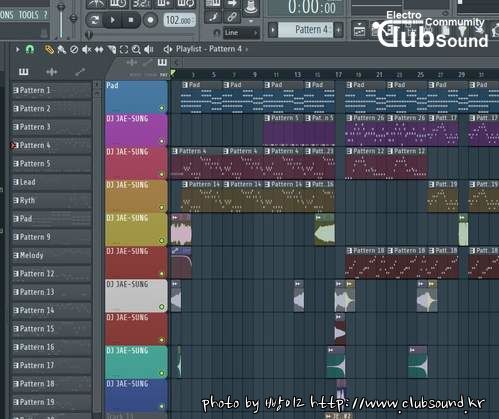The width and height of the screenshot is (499, 419).
Task: Click speaker icon before Playlist title
Action: click(167, 49)
